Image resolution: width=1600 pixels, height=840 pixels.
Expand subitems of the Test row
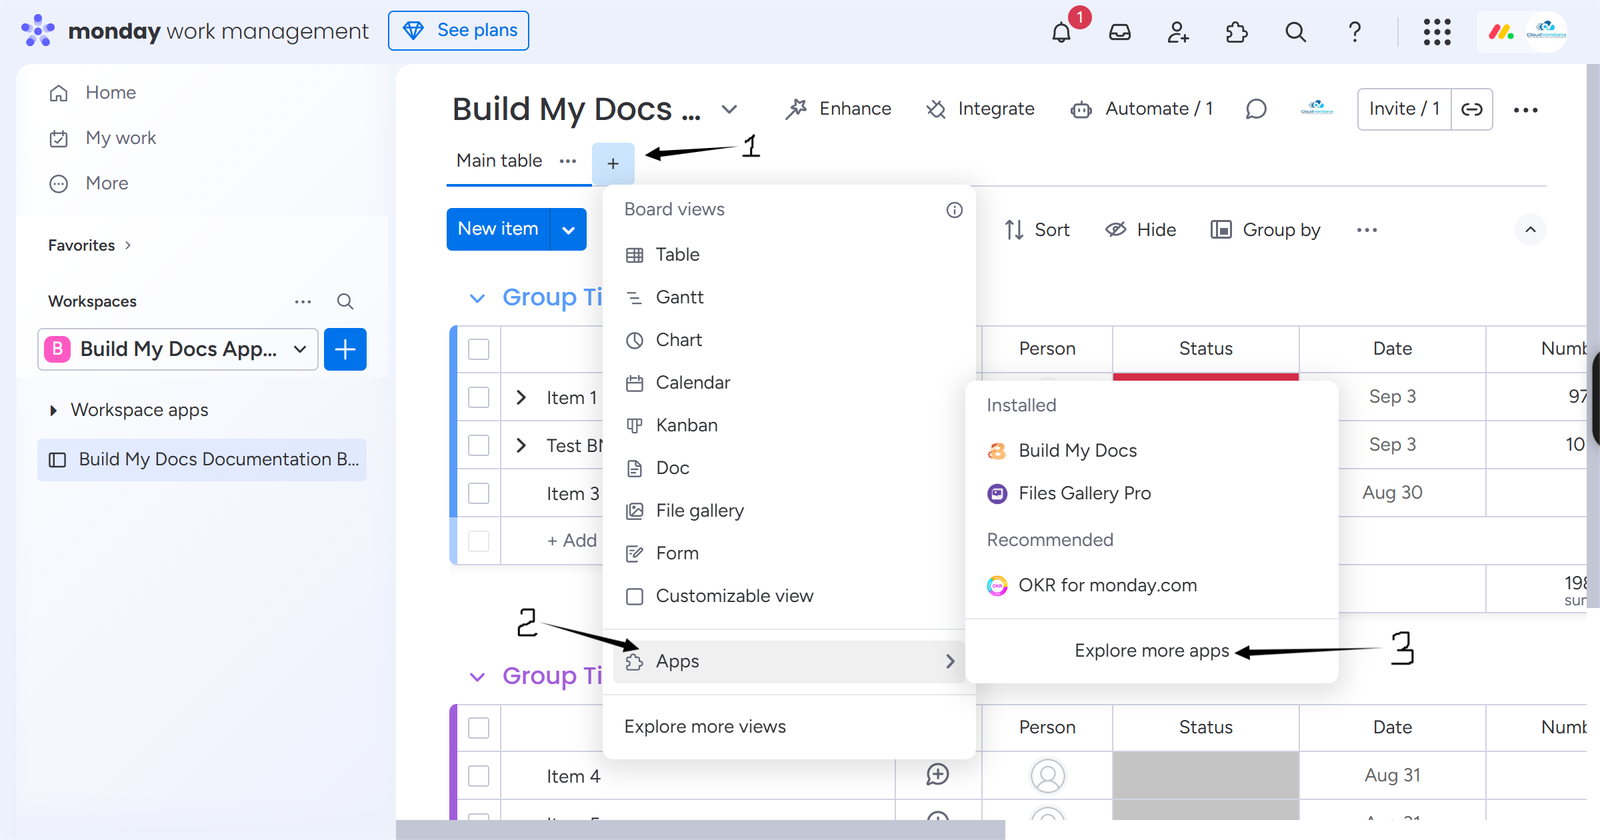pyautogui.click(x=521, y=445)
